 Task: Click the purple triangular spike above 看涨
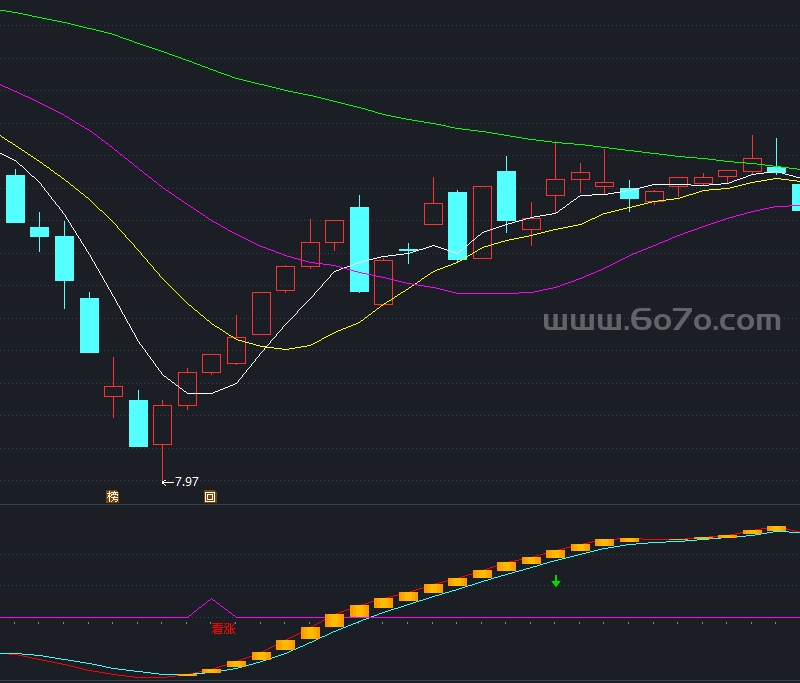tap(211, 604)
